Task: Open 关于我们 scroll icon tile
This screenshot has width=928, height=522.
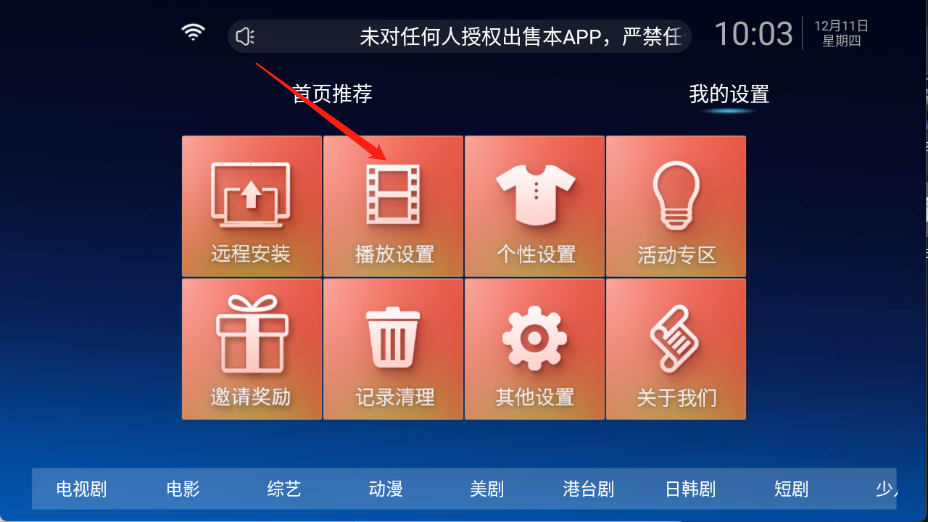Action: pos(676,349)
